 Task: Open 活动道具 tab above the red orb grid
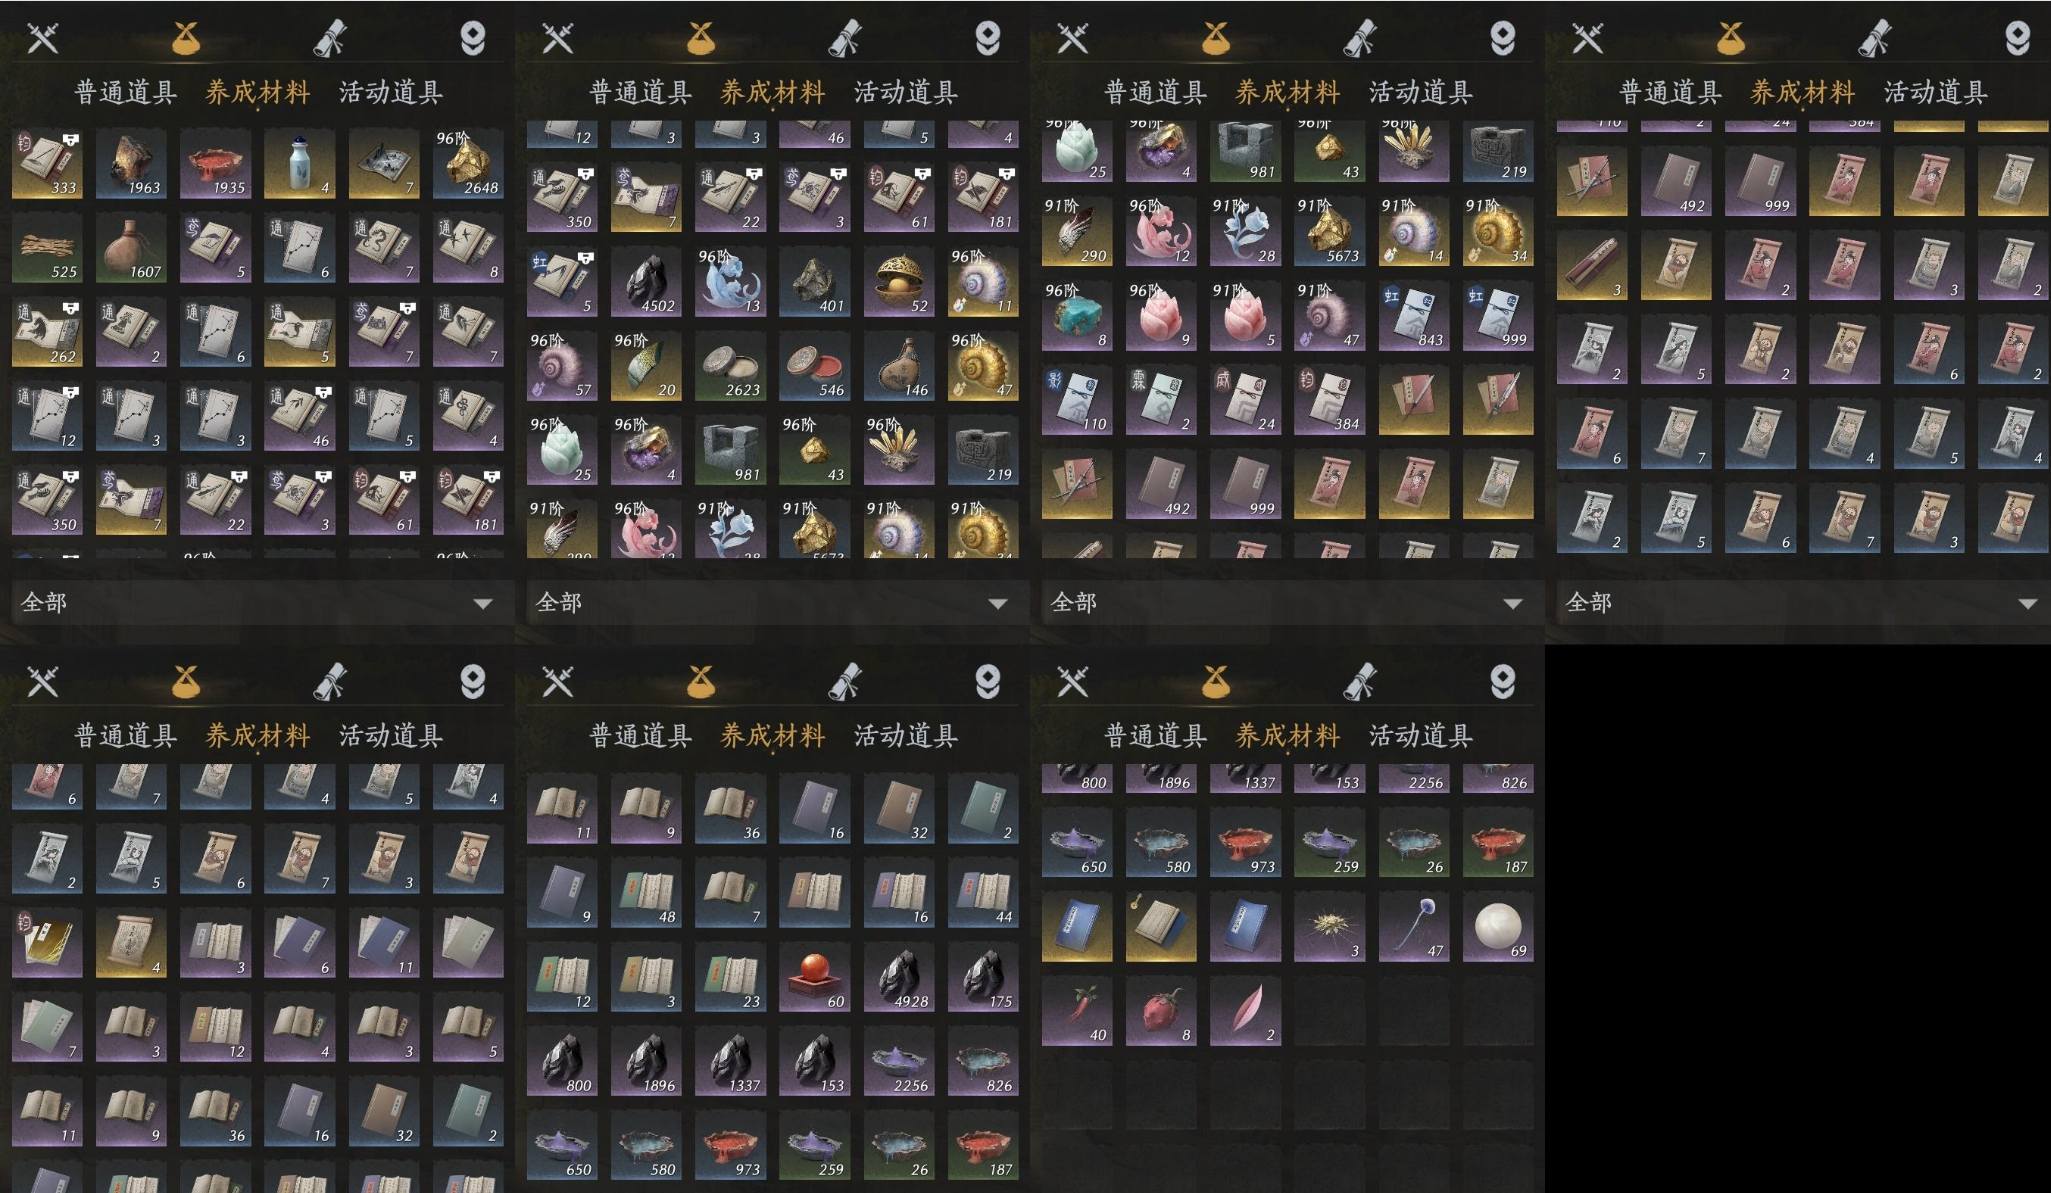pyautogui.click(x=906, y=736)
